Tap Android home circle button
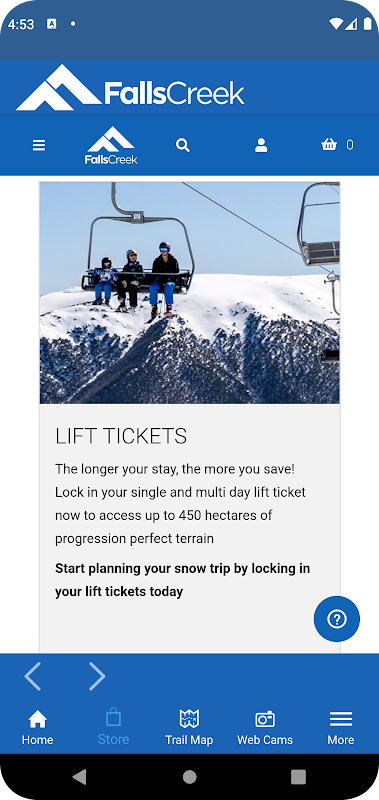The width and height of the screenshot is (379, 800). click(190, 777)
